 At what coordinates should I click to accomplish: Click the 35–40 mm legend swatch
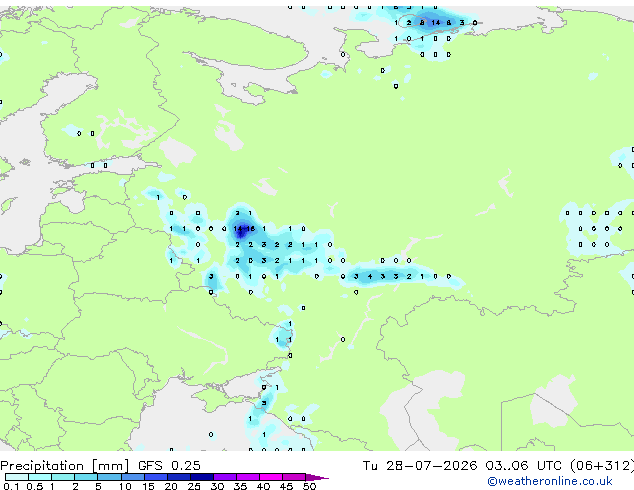point(247,477)
